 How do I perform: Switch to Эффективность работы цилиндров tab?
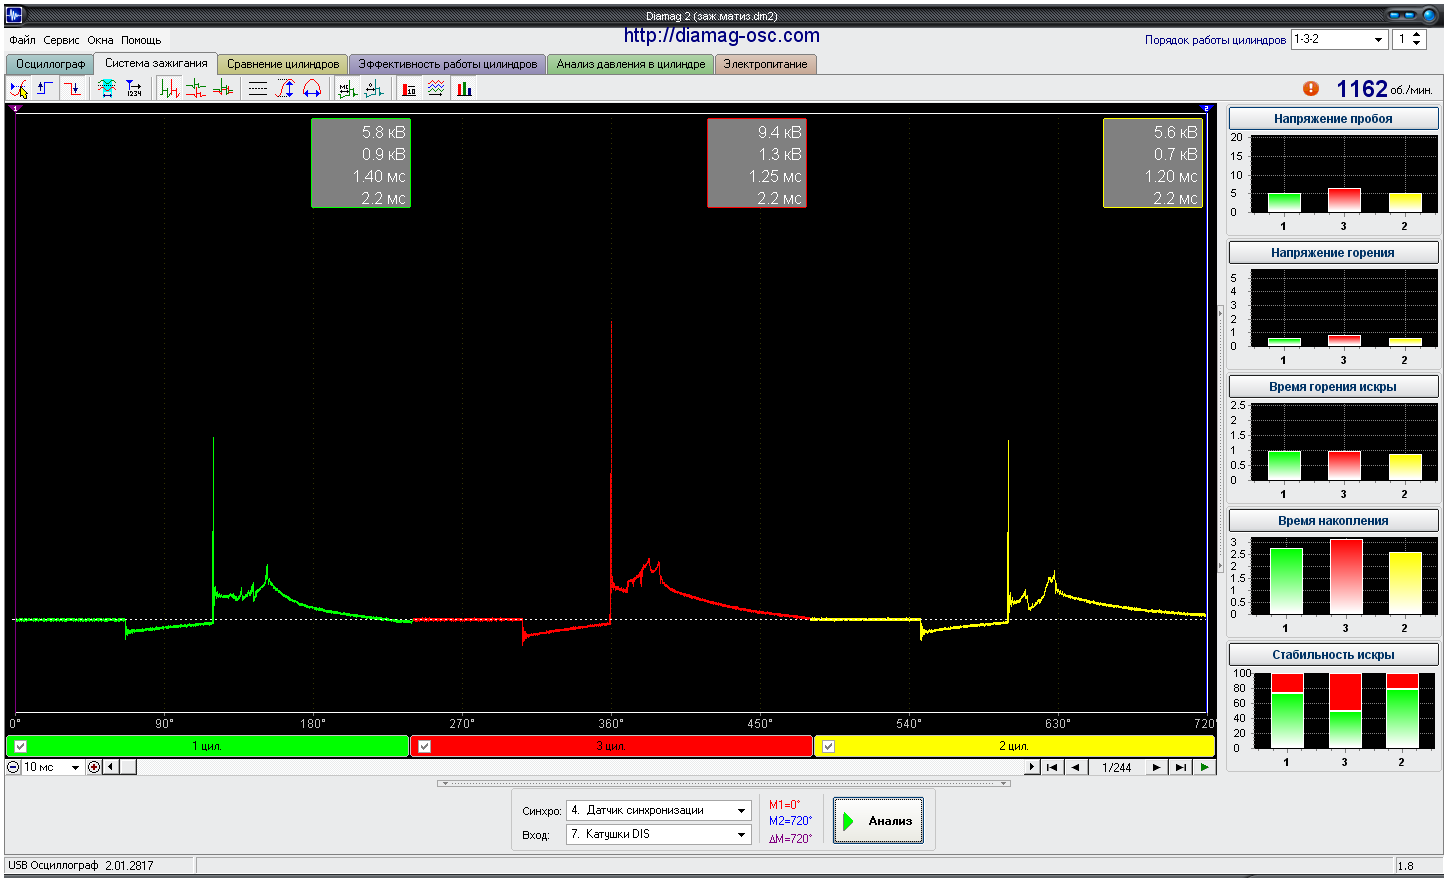[448, 64]
